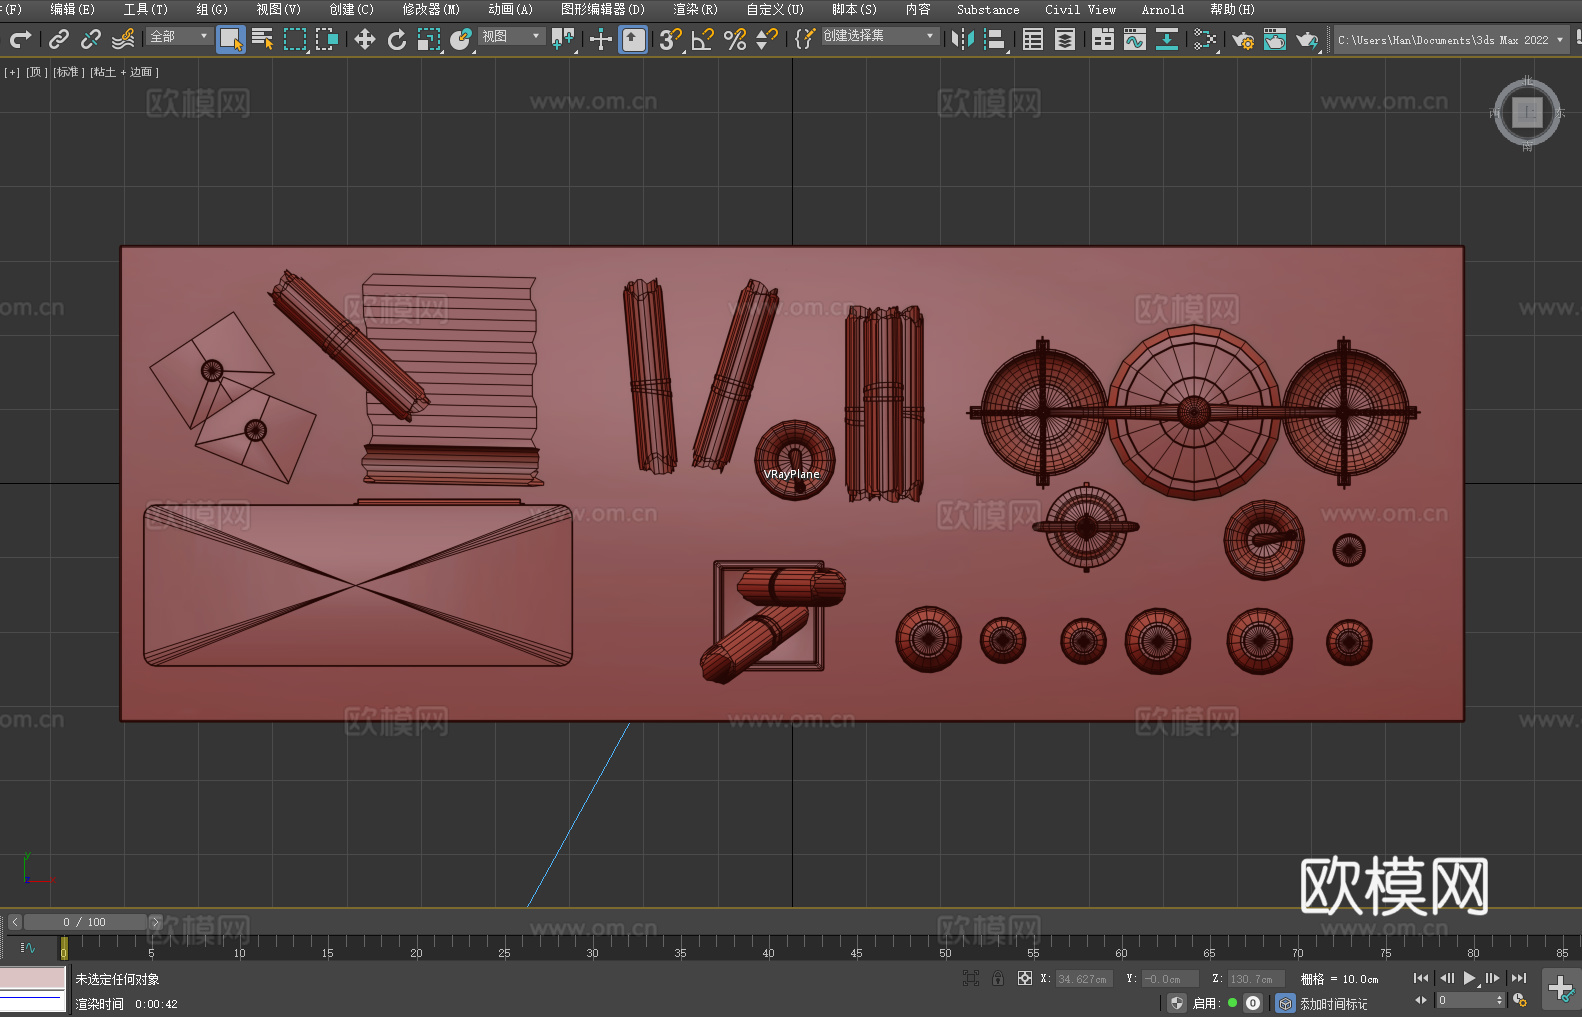1582x1017 pixels.
Task: Click the Redo arrow icon
Action: coord(20,39)
